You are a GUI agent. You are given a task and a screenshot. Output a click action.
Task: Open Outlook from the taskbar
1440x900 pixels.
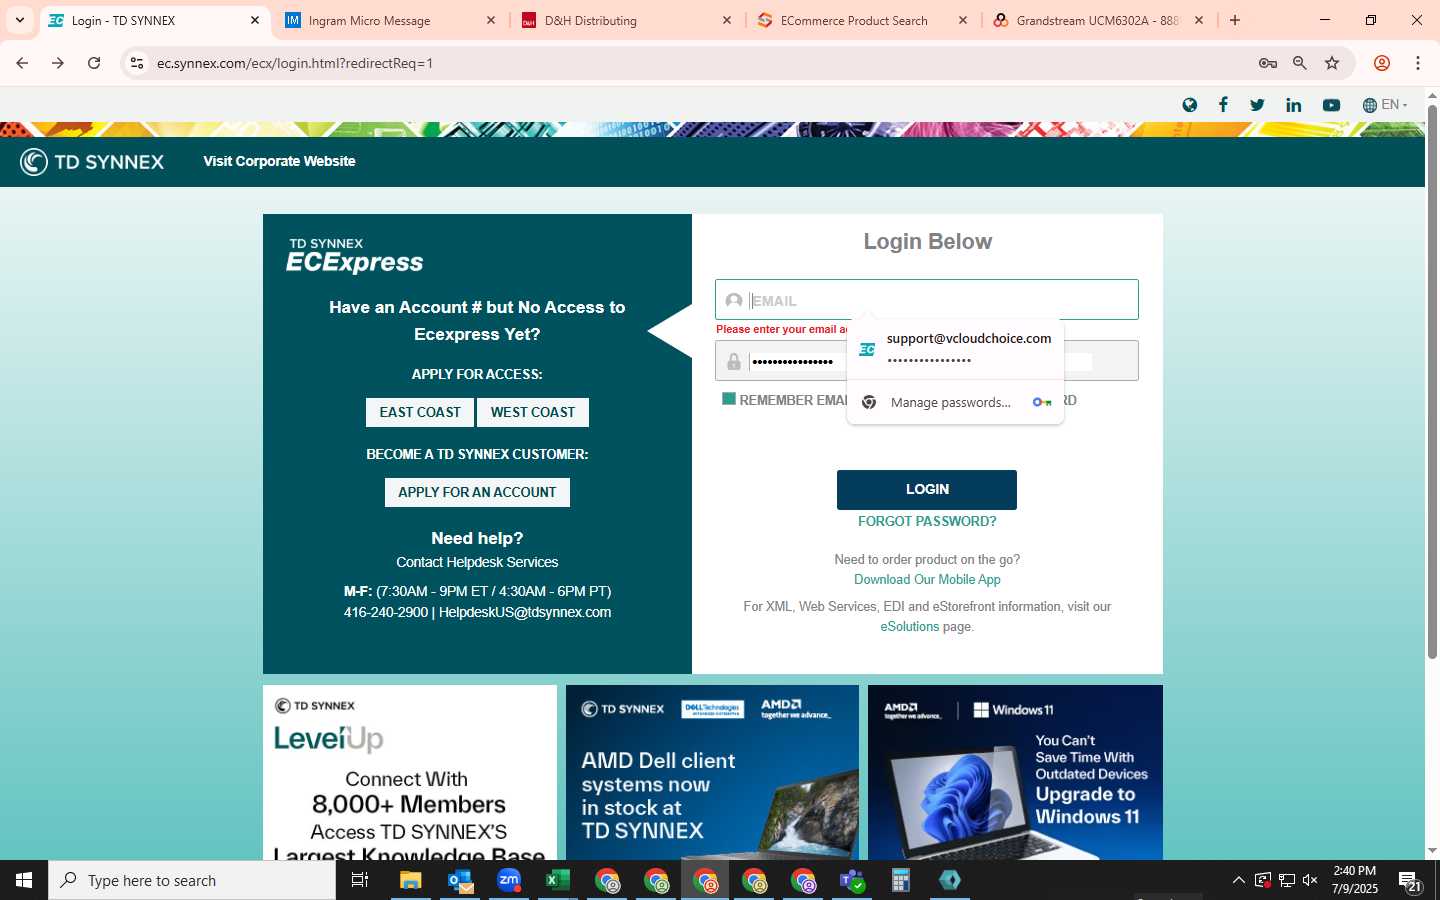click(460, 880)
